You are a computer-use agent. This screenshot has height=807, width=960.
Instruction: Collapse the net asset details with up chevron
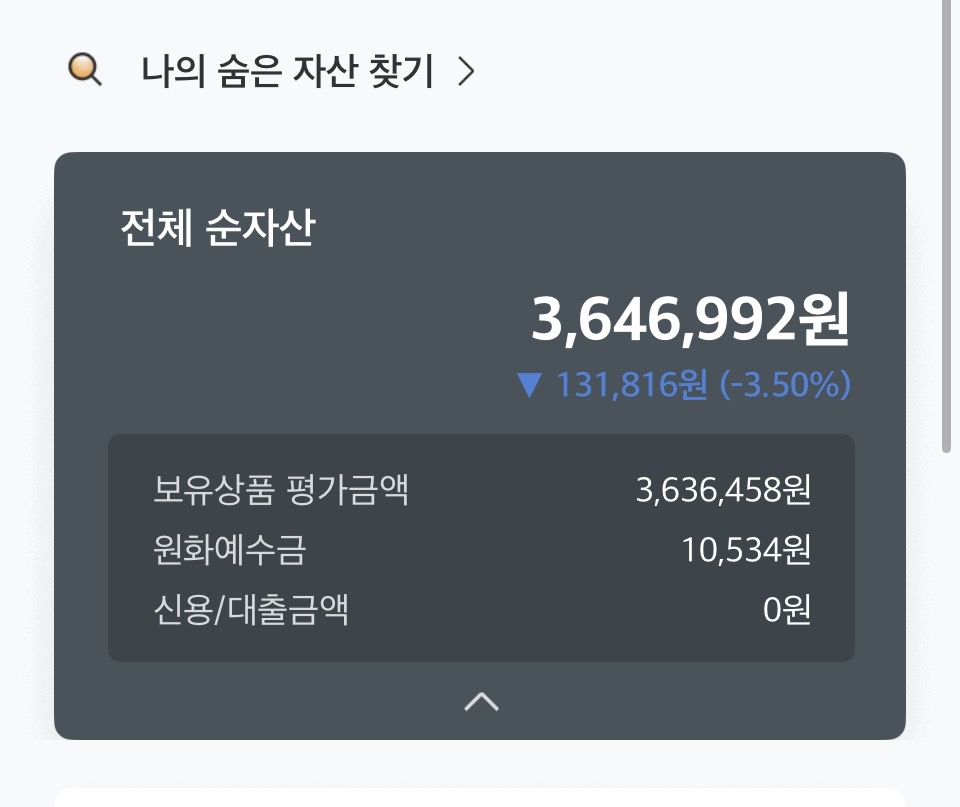pyautogui.click(x=481, y=702)
